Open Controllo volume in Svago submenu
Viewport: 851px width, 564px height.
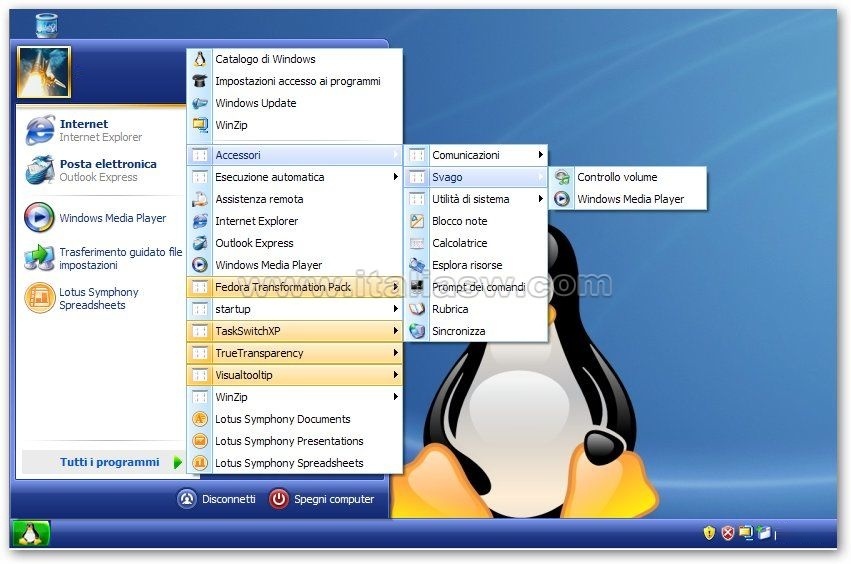click(628, 177)
